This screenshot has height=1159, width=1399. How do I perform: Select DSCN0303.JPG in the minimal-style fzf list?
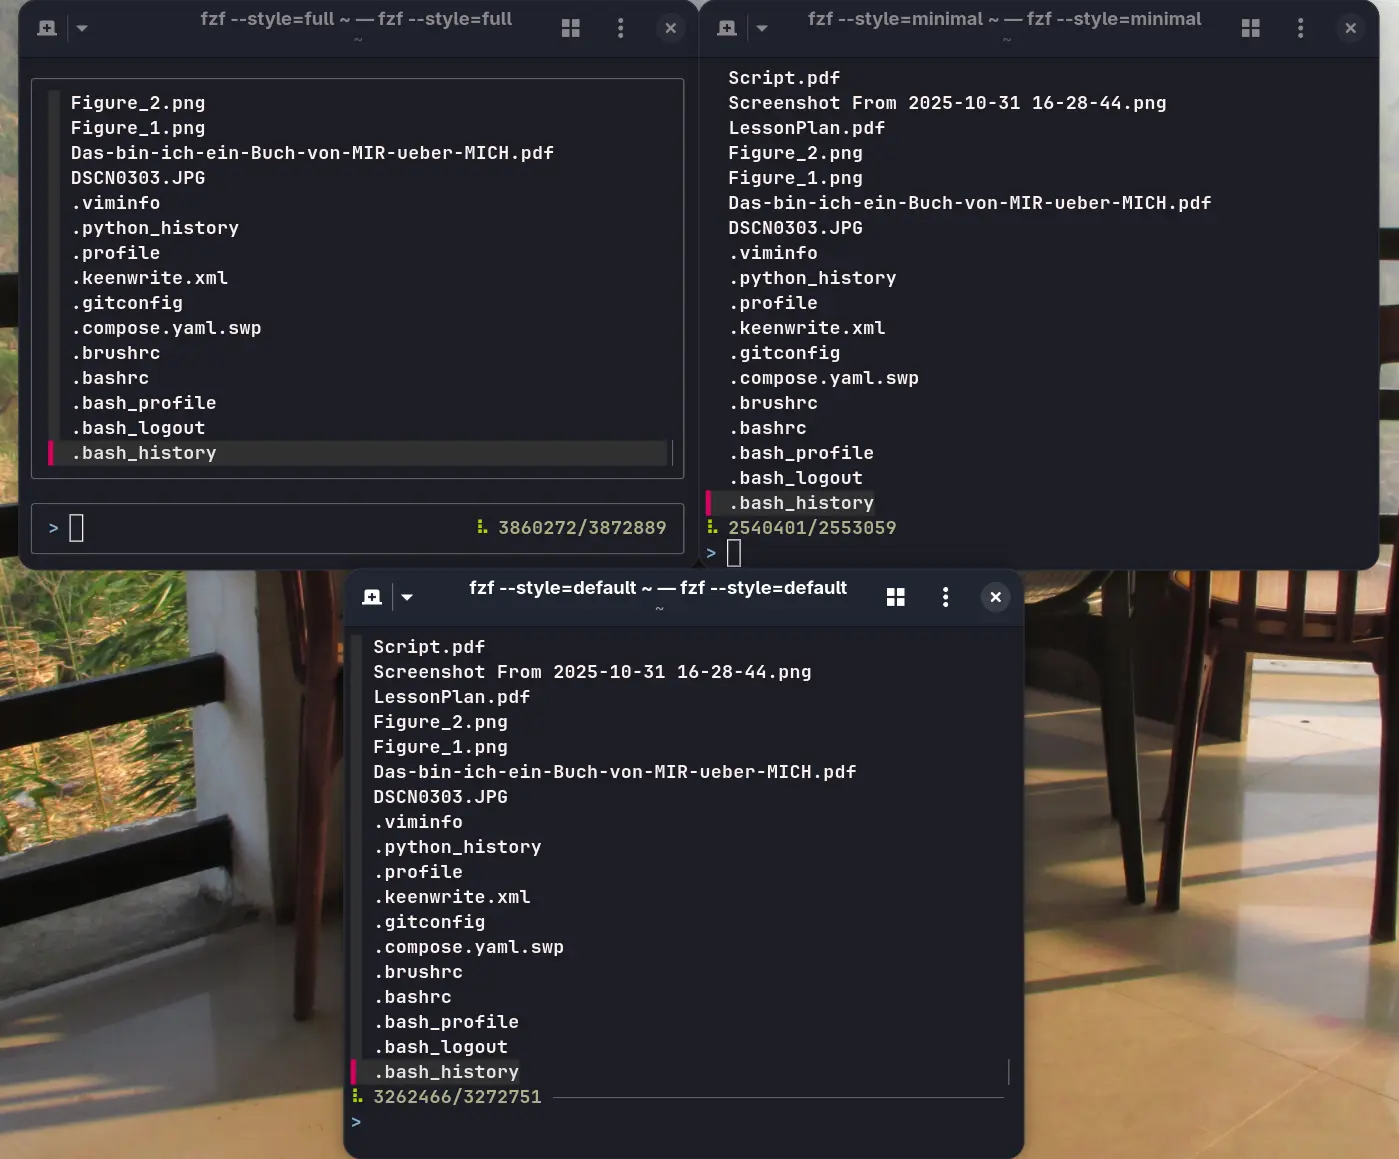click(x=795, y=227)
